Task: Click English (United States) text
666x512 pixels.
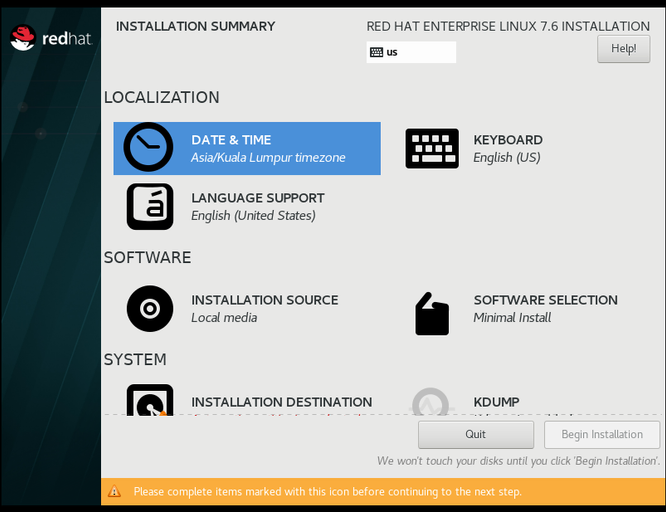Action: [x=253, y=216]
